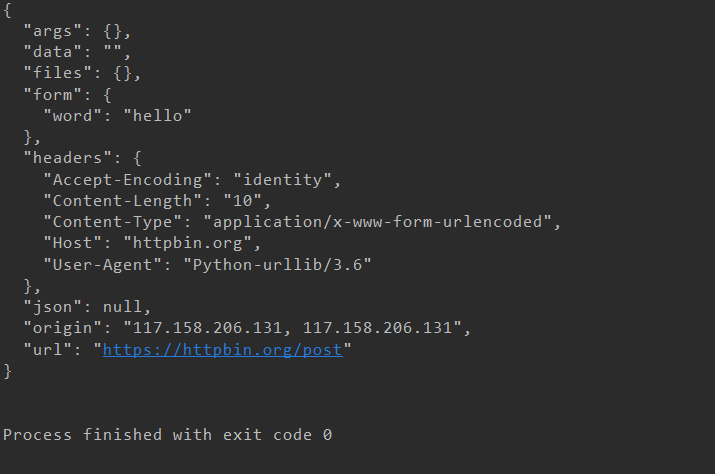Click the "data" key line
Screen dimensions: 715x474
pos(77,52)
